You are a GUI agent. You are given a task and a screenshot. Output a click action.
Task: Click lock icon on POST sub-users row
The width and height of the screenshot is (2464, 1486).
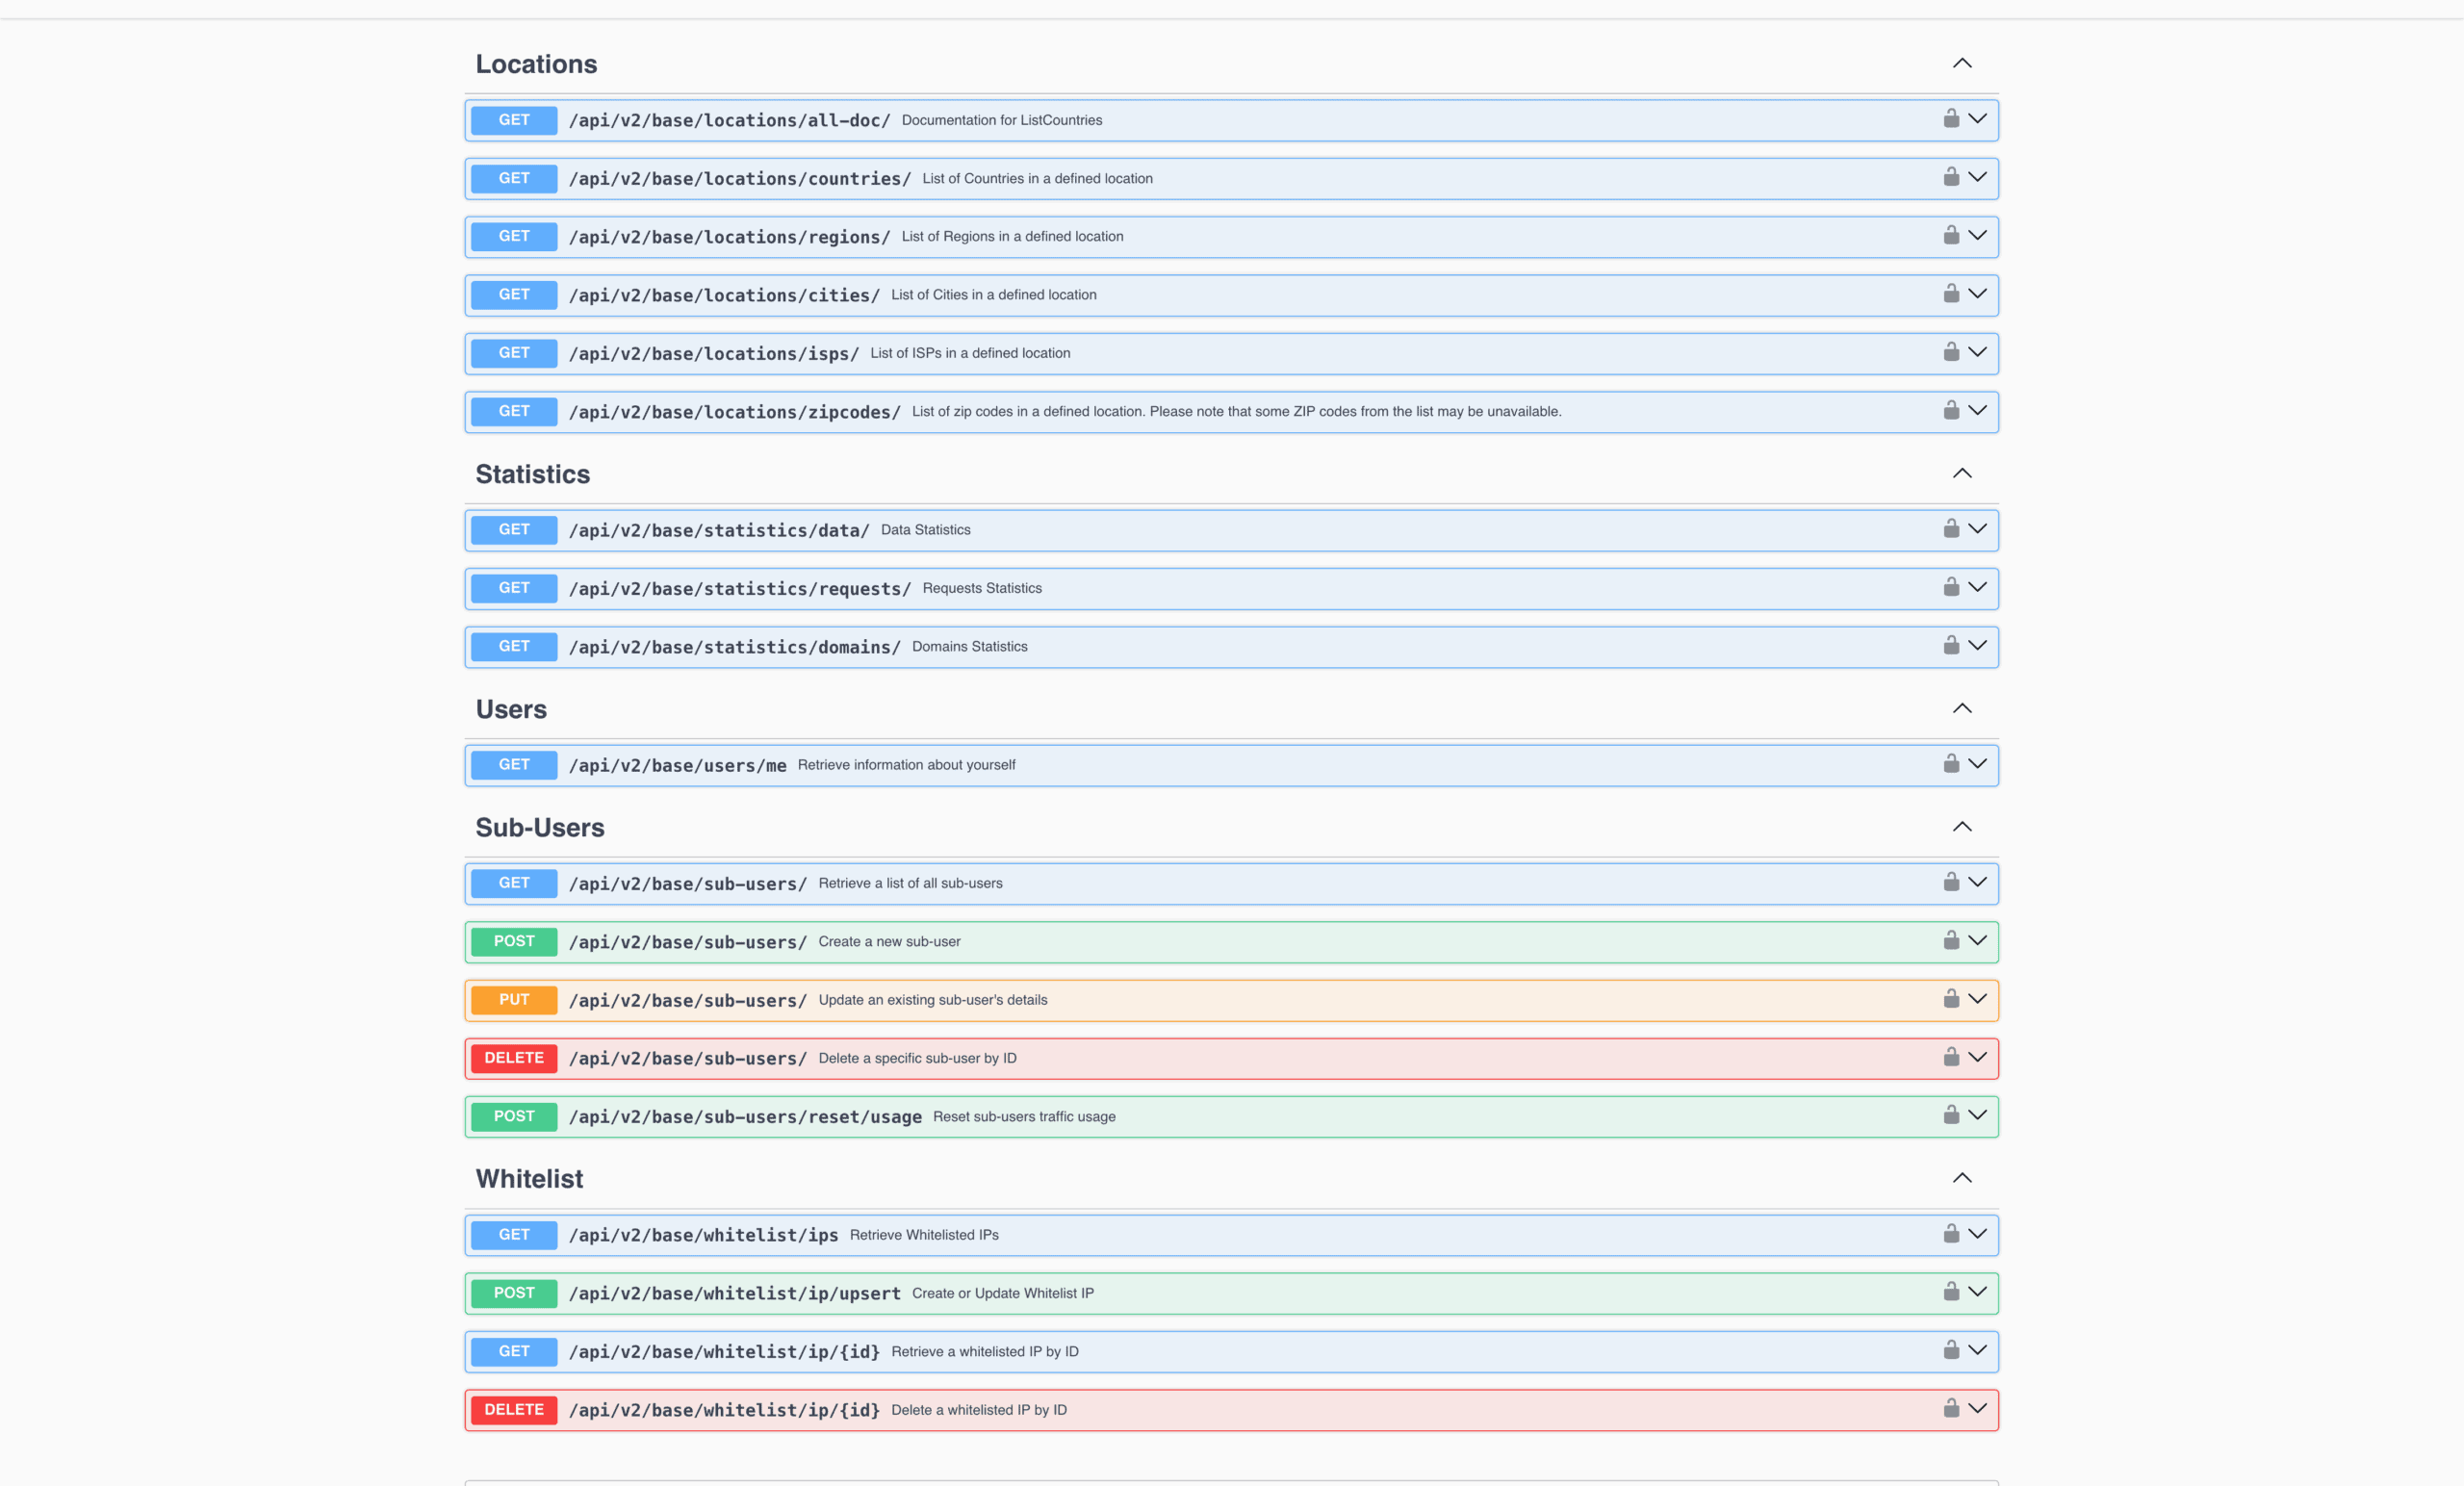point(1950,941)
